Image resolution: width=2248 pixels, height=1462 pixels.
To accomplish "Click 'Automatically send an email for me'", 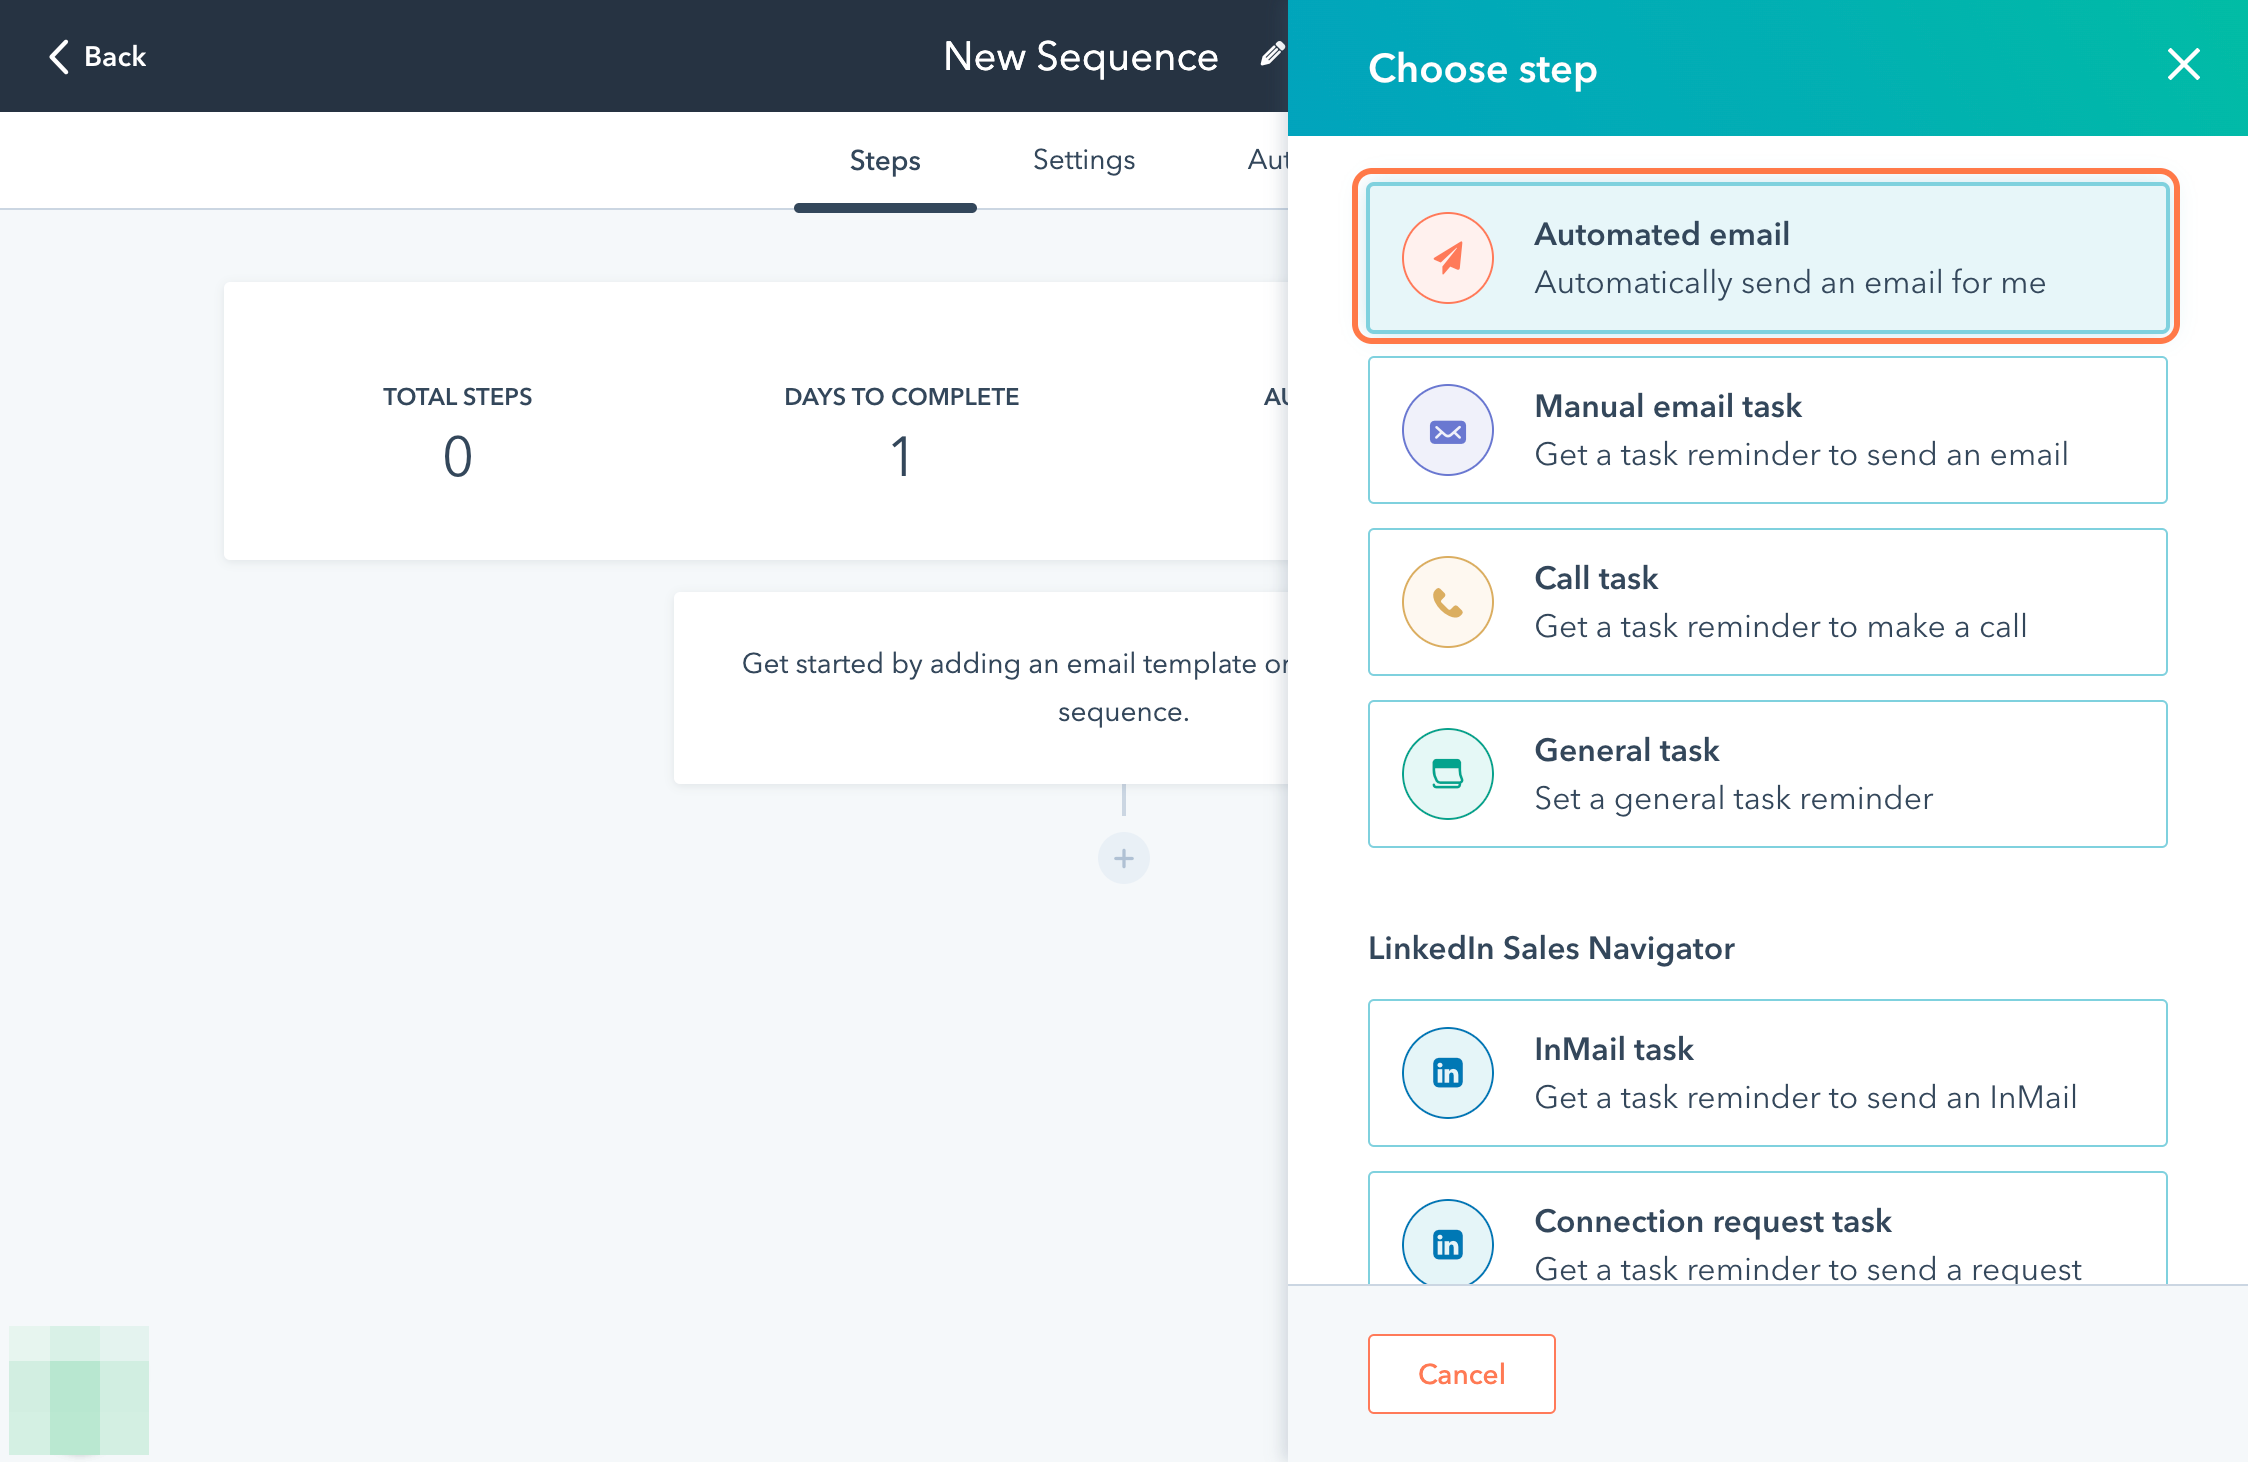I will coord(1790,282).
